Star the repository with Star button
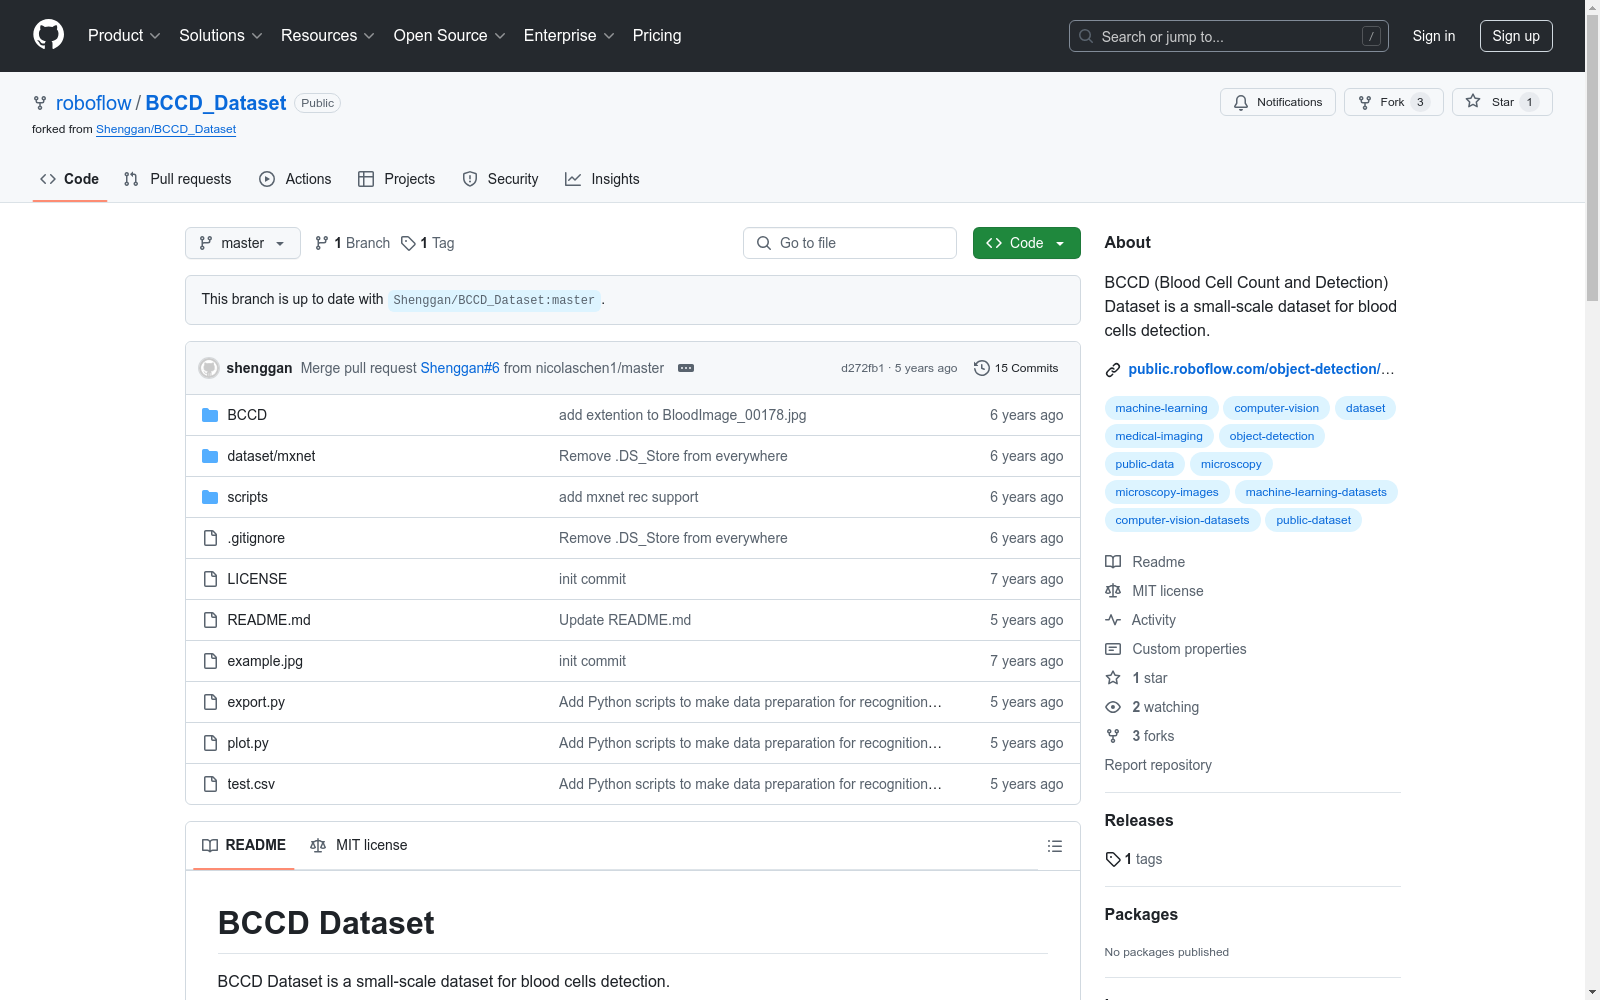 (x=1502, y=102)
